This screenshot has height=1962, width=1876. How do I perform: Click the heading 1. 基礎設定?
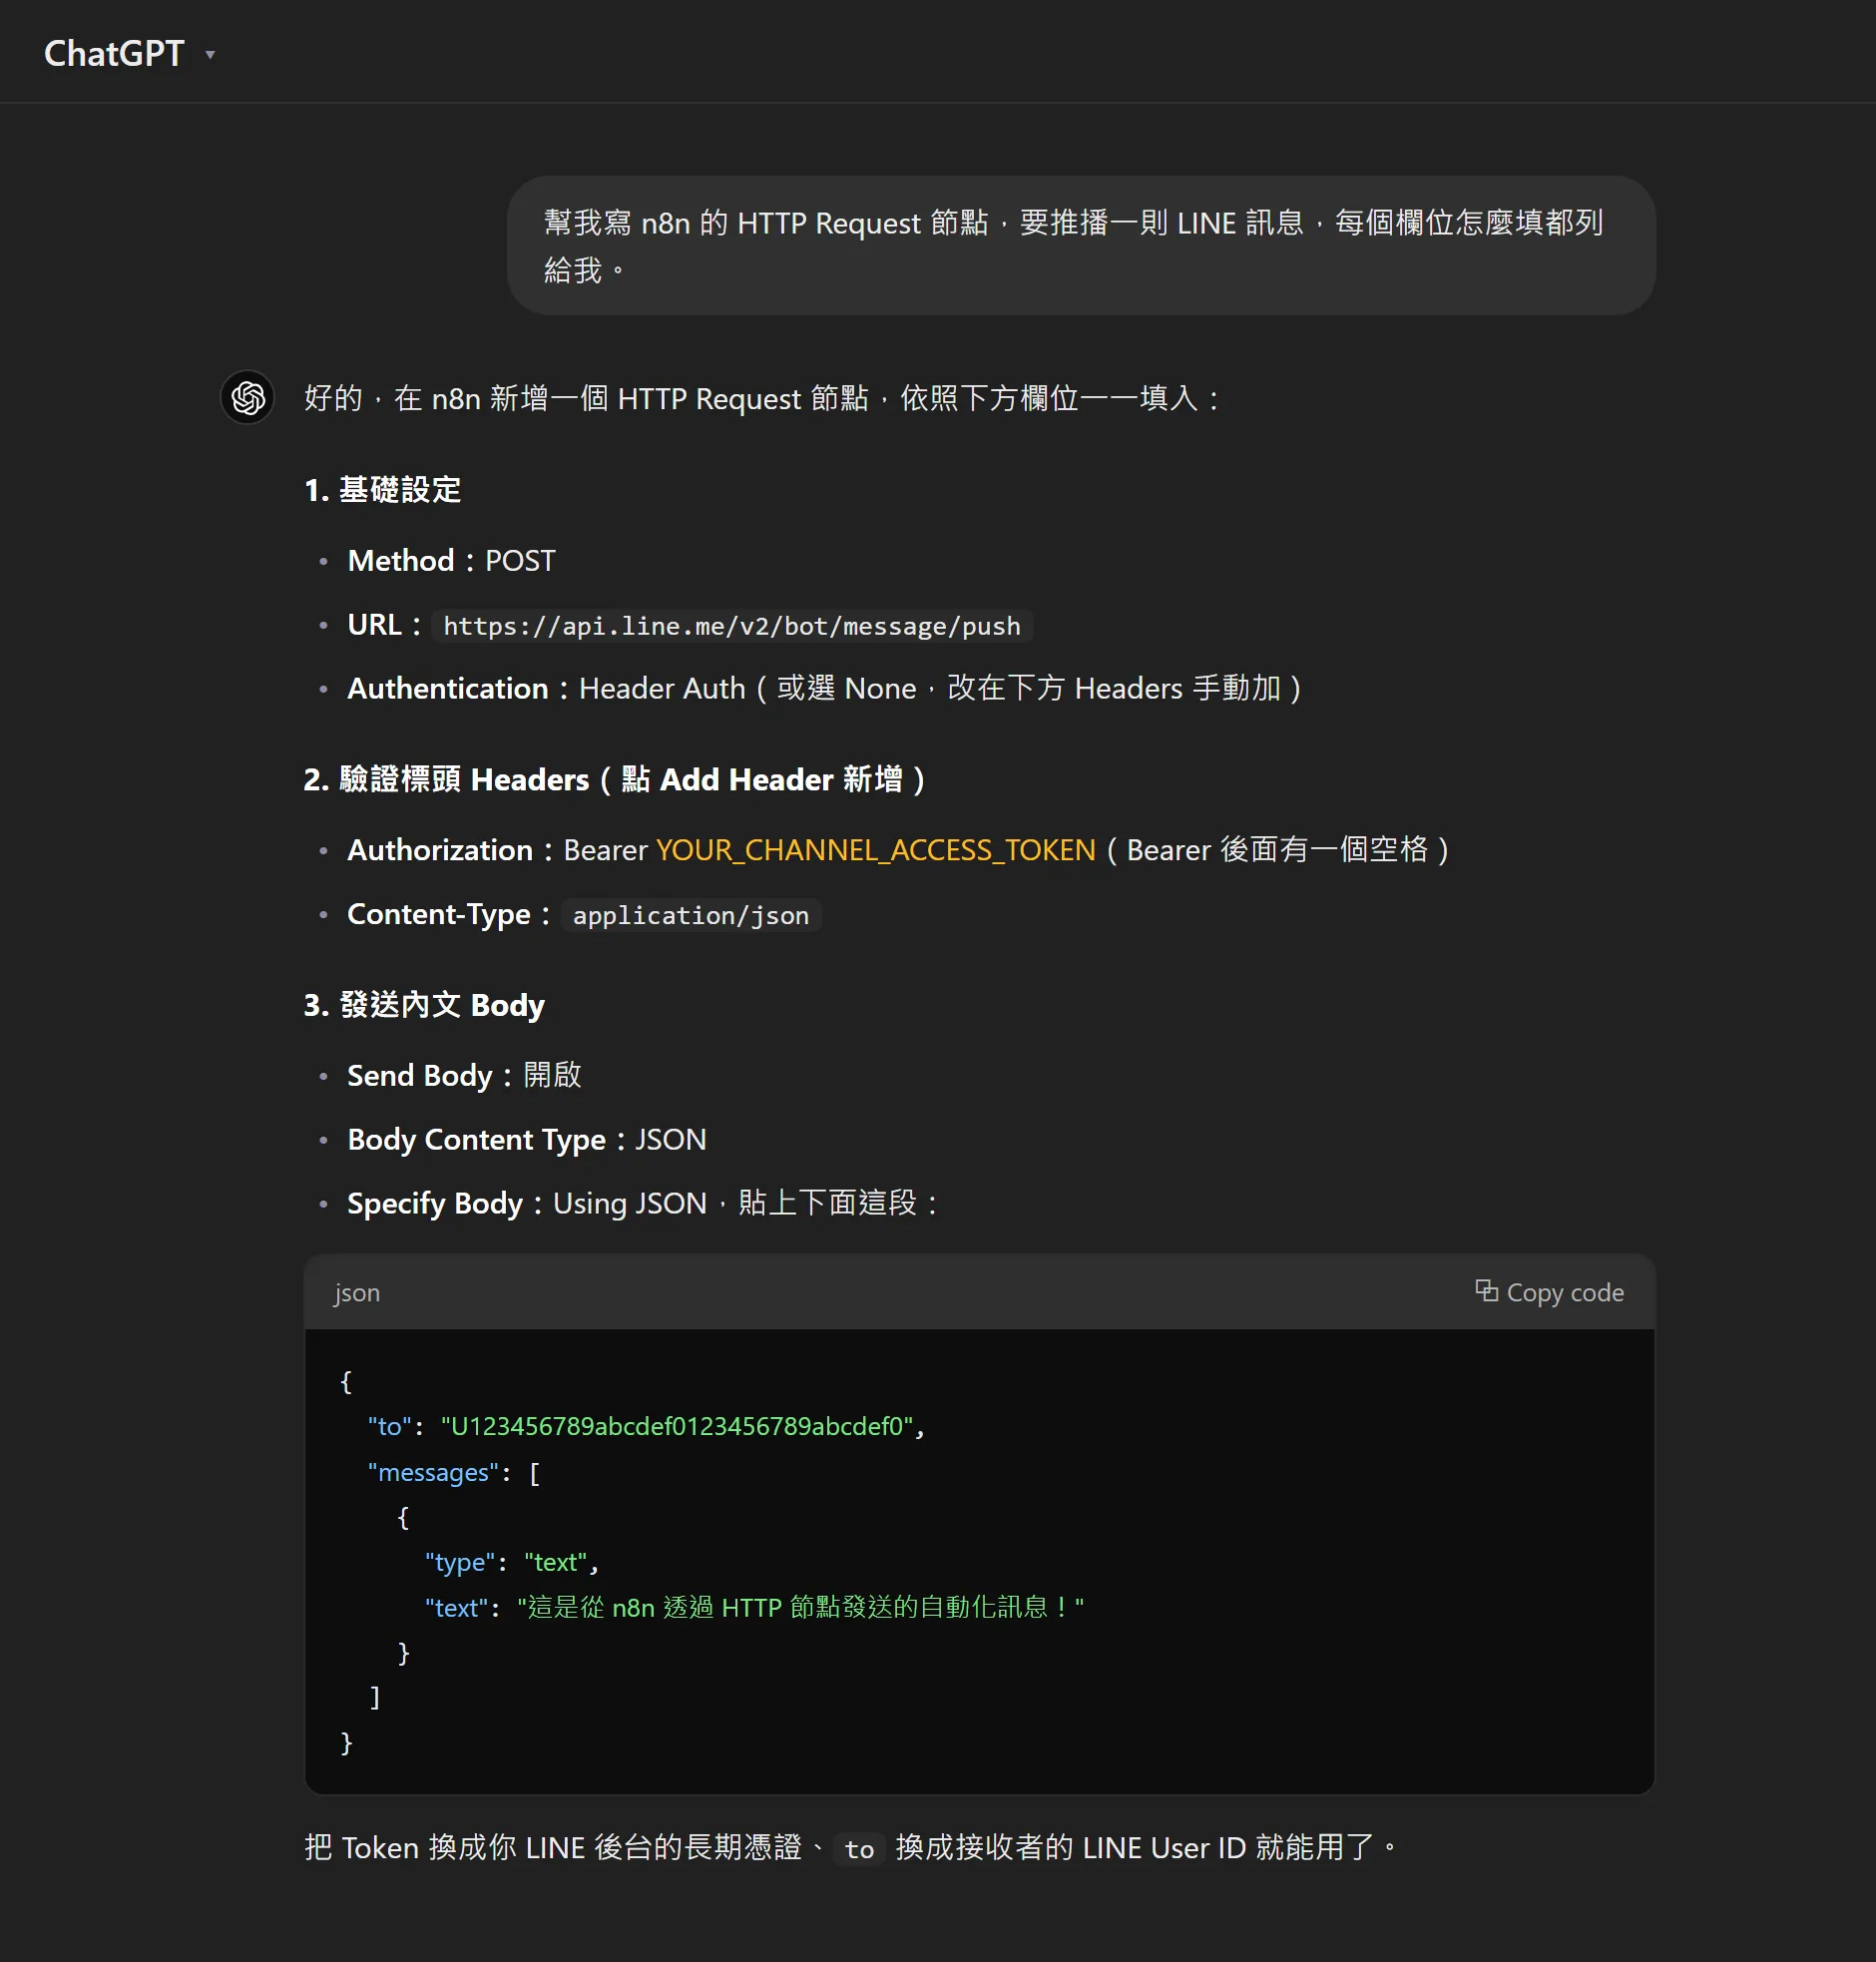pos(383,490)
